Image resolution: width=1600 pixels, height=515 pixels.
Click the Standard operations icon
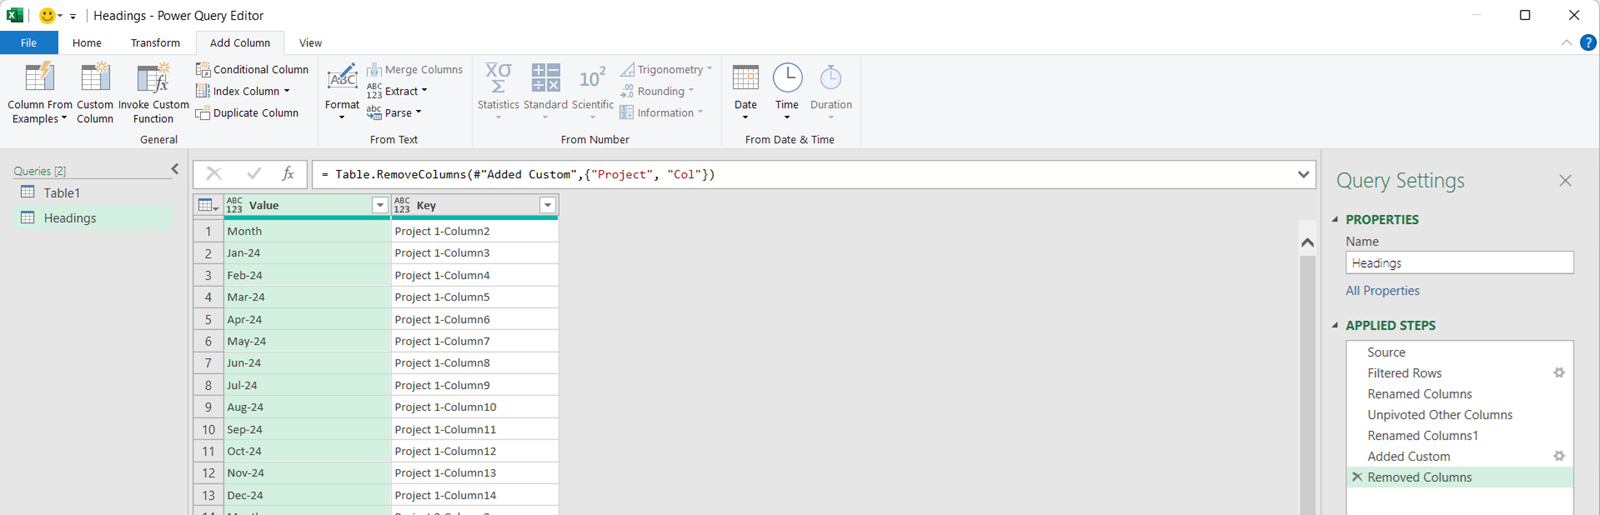point(545,77)
